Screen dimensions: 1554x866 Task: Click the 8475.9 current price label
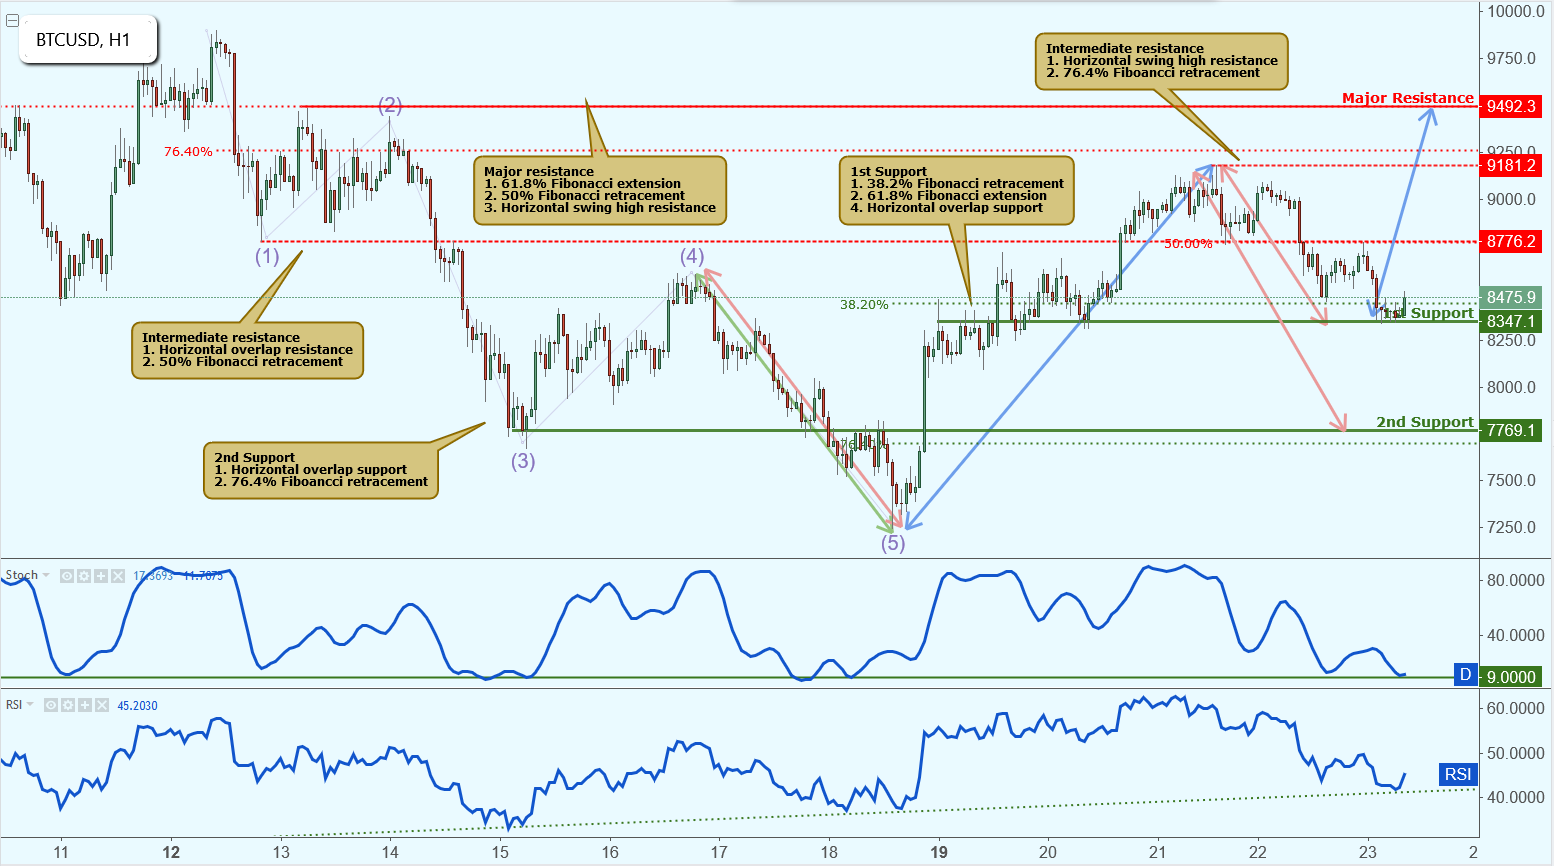[x=1510, y=297]
